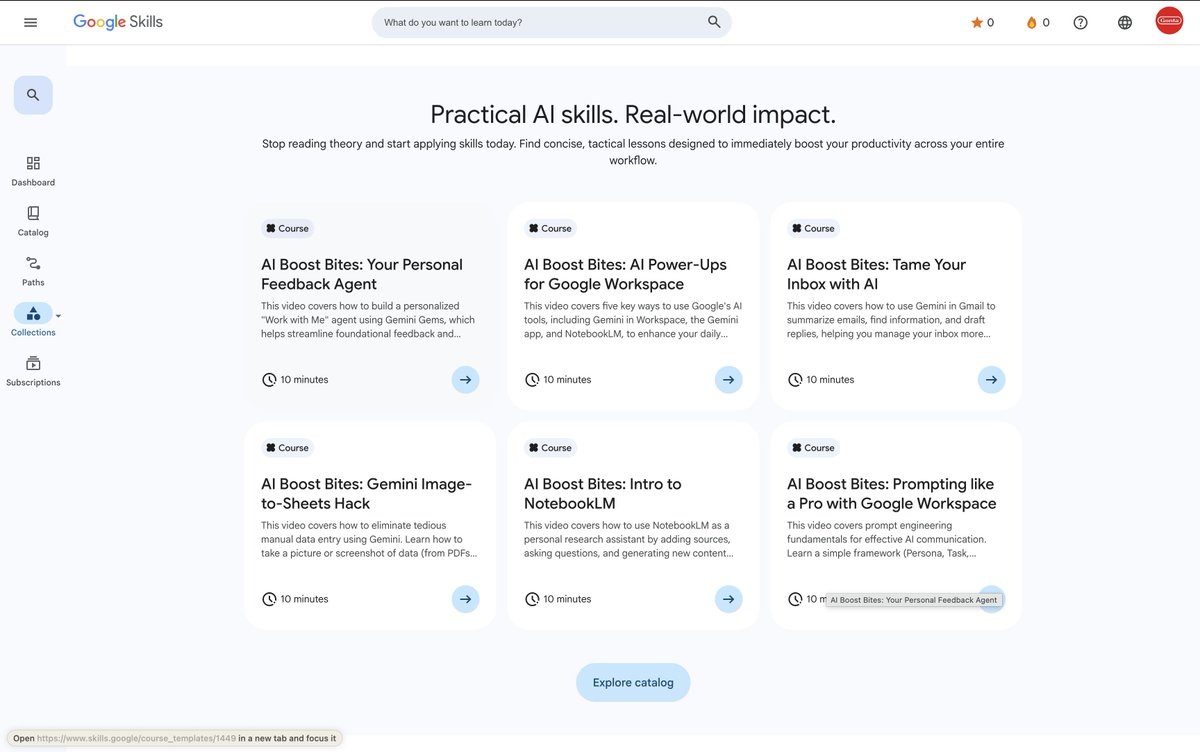Open the flame streak counter
Image resolution: width=1200 pixels, height=752 pixels.
tap(1038, 22)
